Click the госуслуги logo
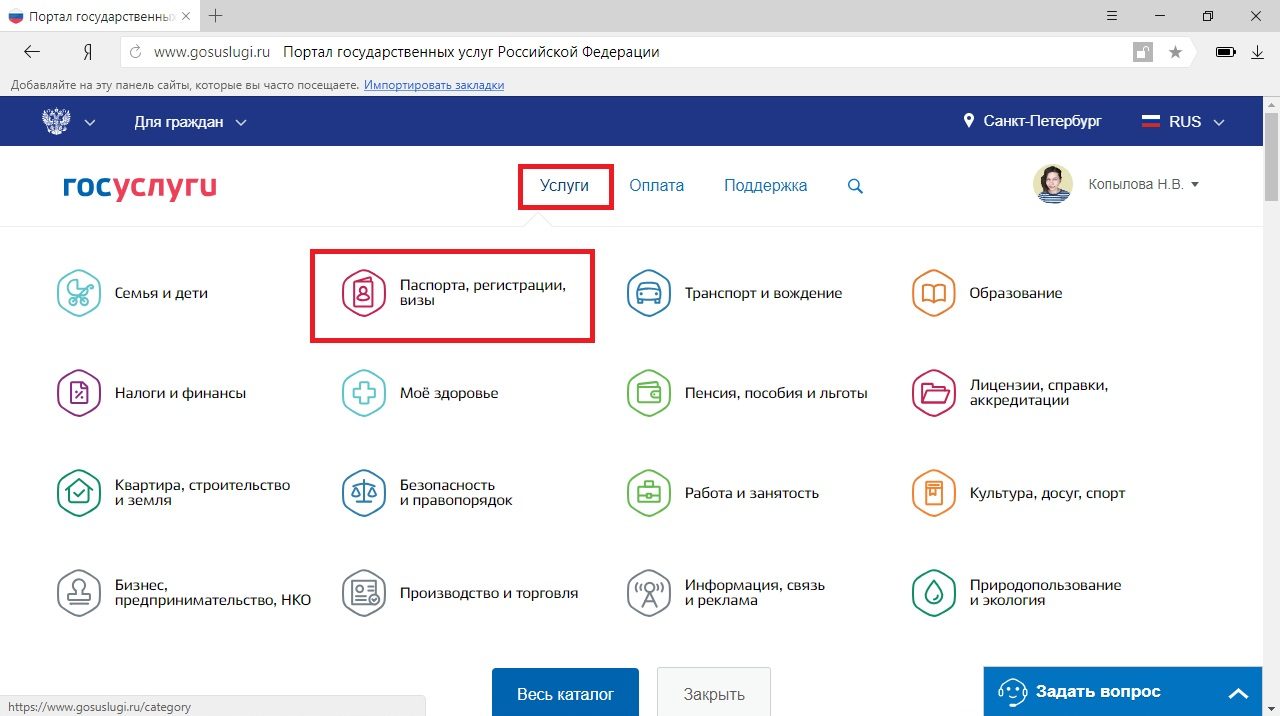This screenshot has width=1280, height=716. pyautogui.click(x=139, y=187)
